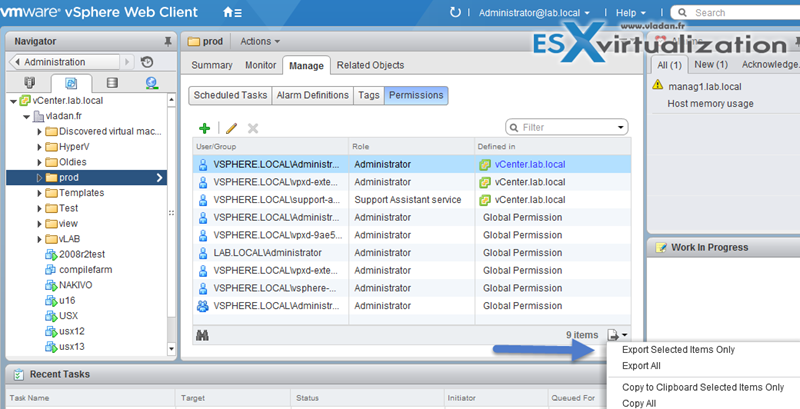Open the Help dropdown menu
Viewport: 800px width, 409px height.
[630, 13]
